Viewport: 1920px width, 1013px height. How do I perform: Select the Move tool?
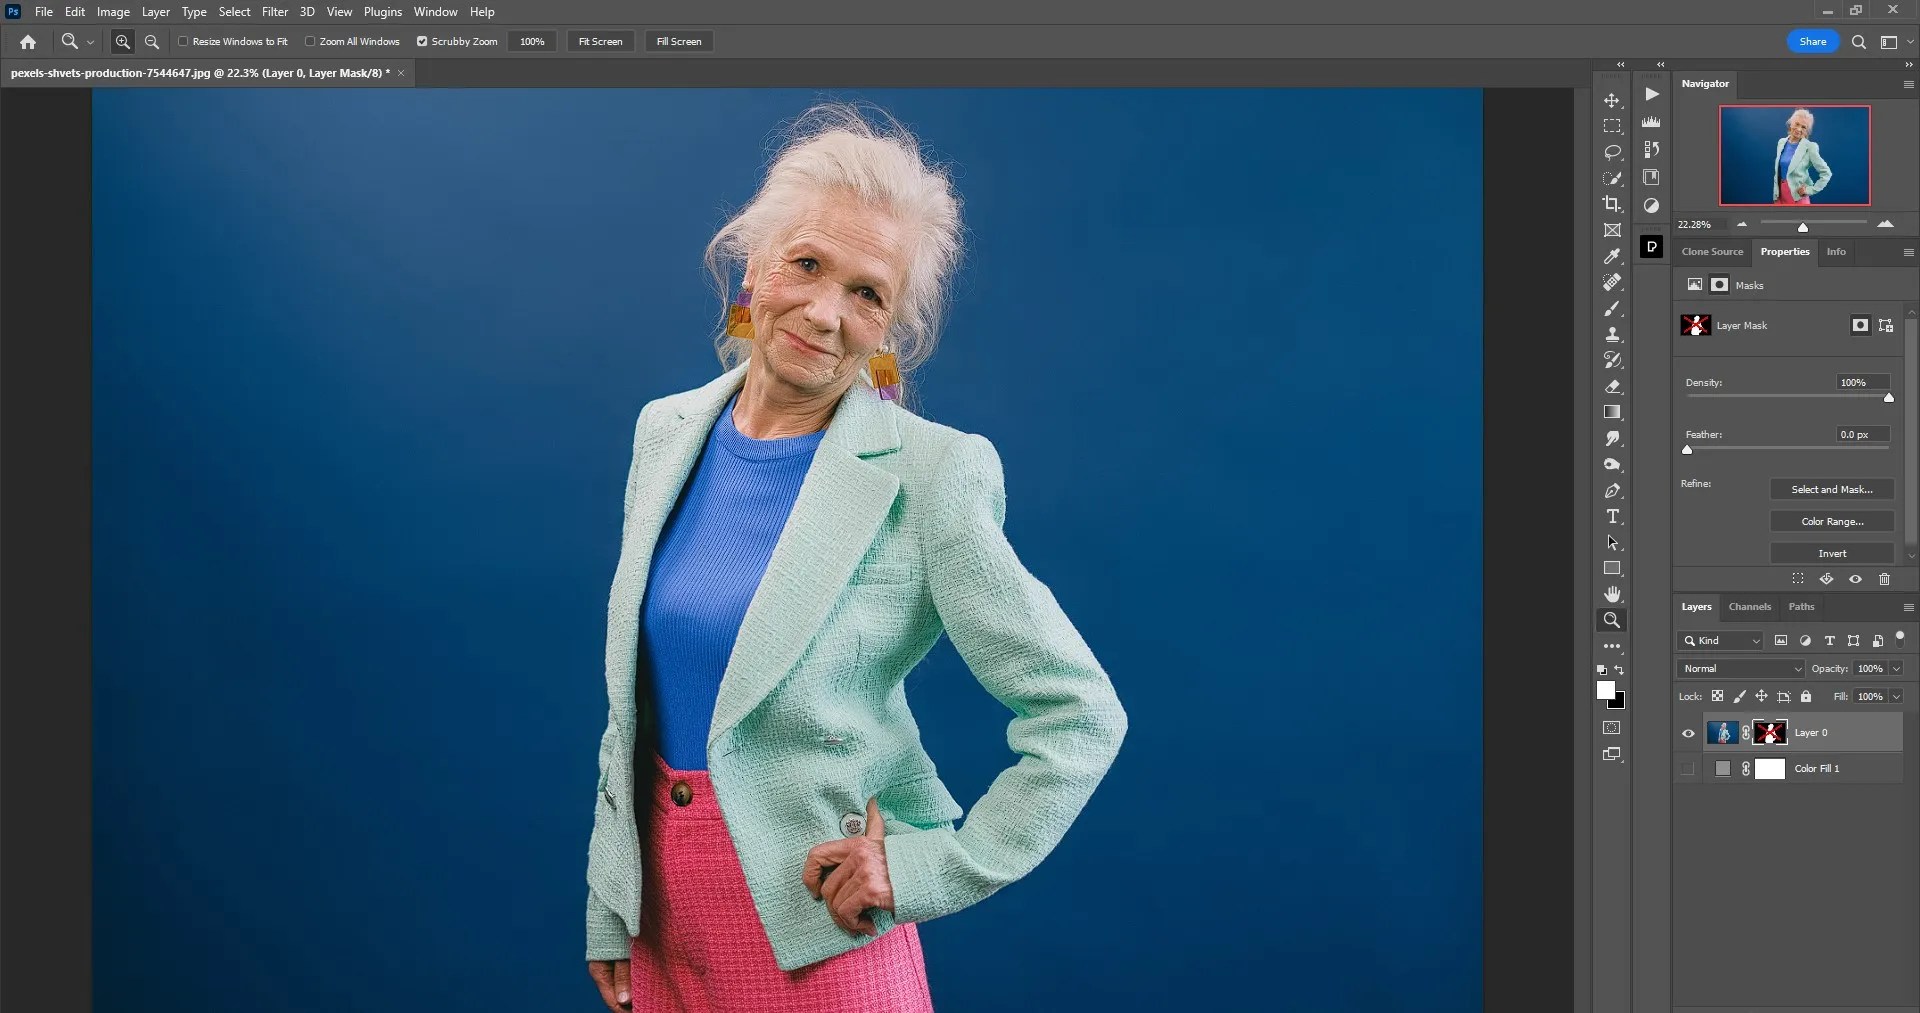point(1613,100)
